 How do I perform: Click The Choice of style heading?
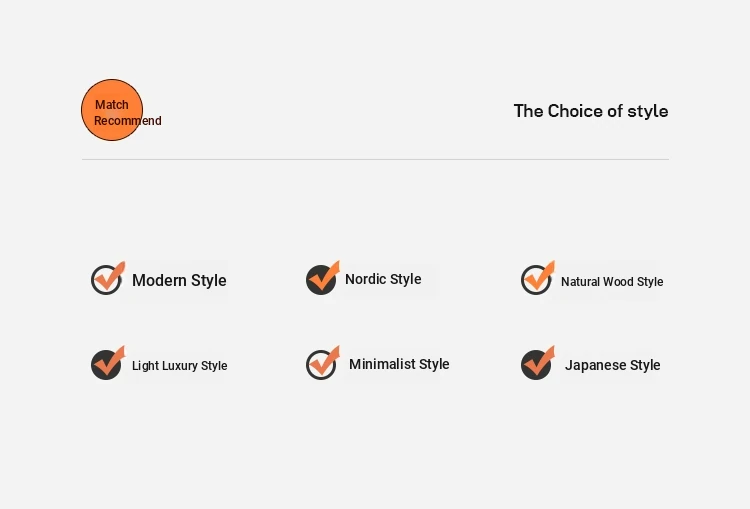click(591, 111)
